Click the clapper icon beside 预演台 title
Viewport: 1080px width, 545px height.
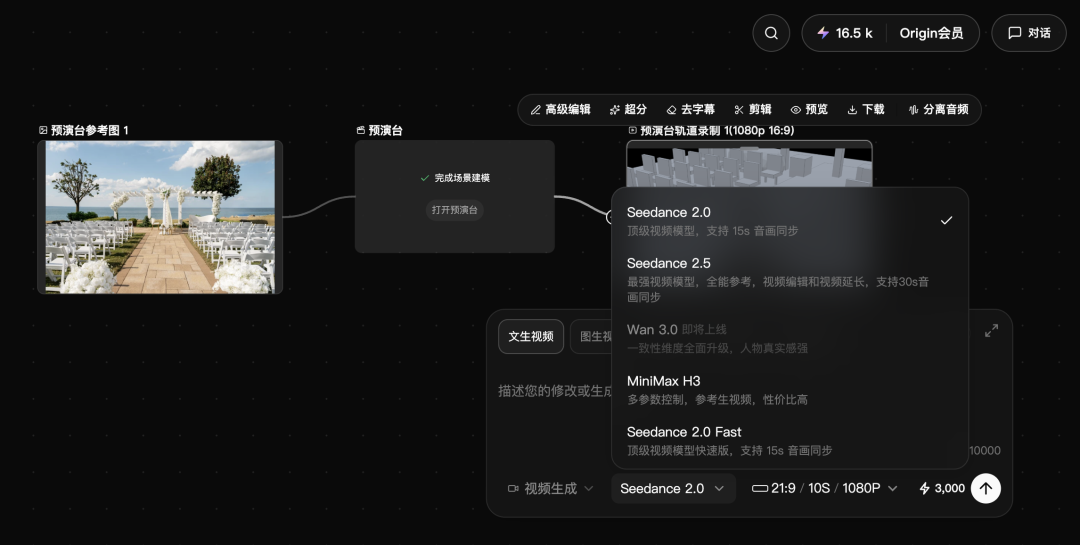[x=360, y=130]
